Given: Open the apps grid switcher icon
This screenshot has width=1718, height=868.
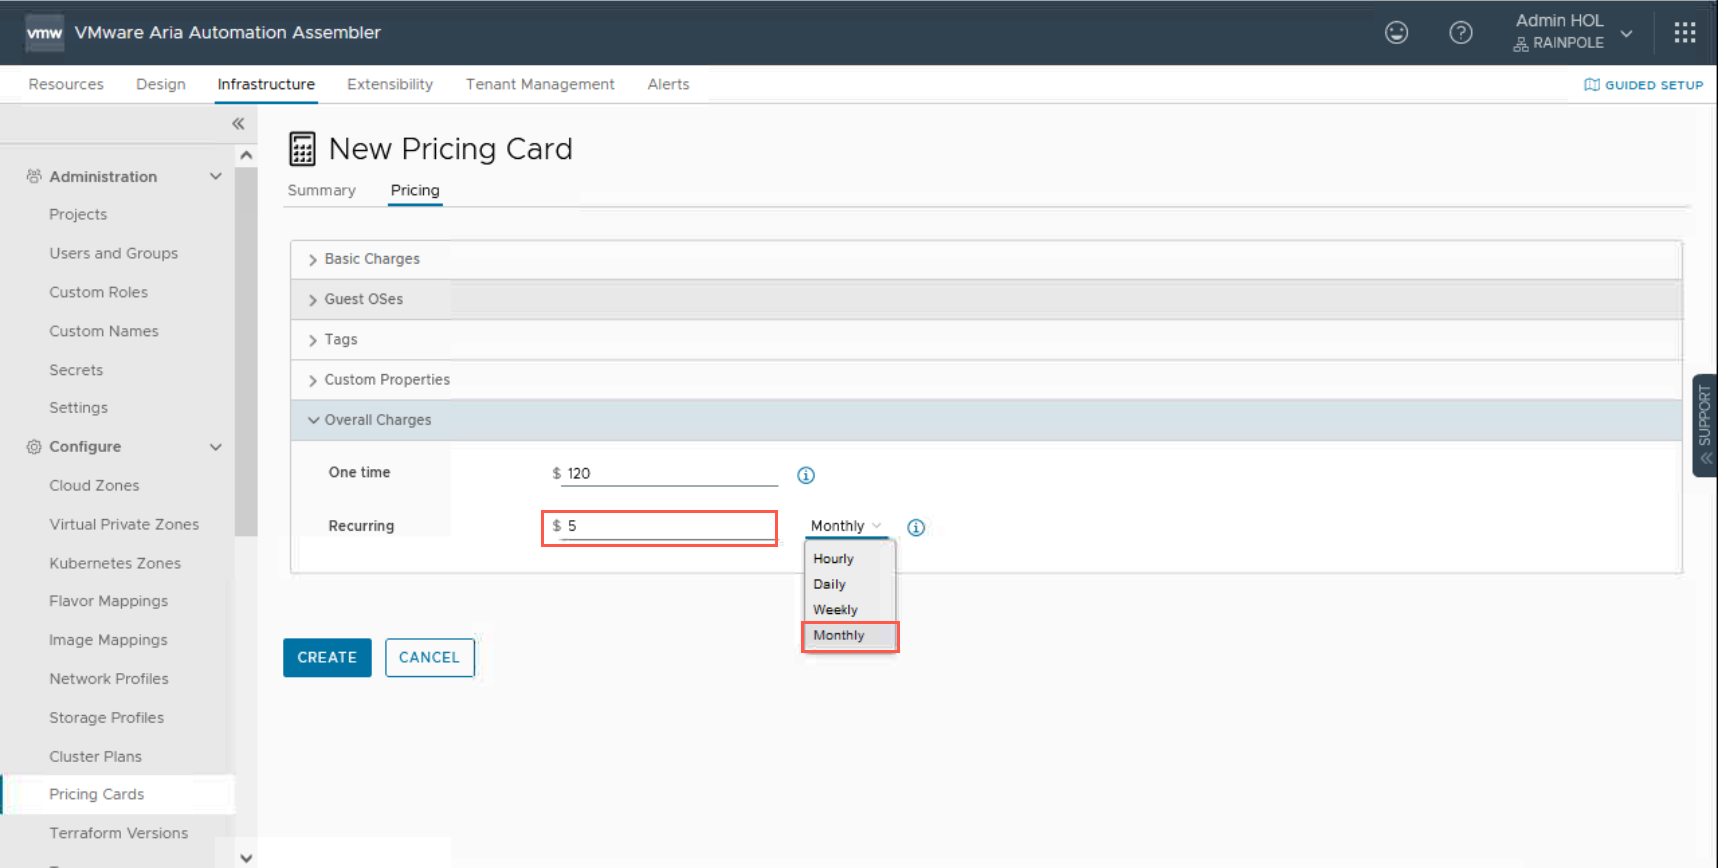Looking at the screenshot, I should click(1685, 33).
